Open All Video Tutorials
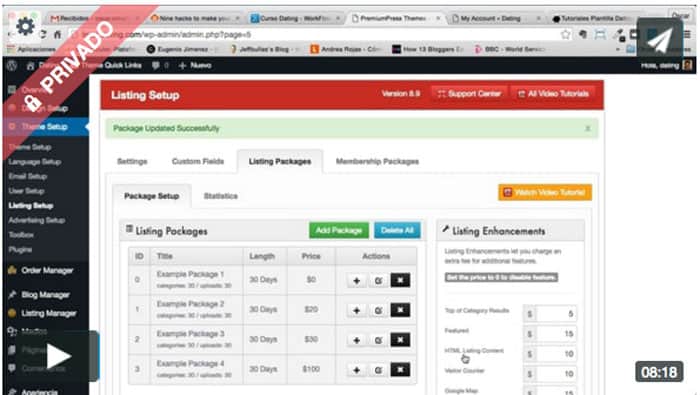 point(553,94)
